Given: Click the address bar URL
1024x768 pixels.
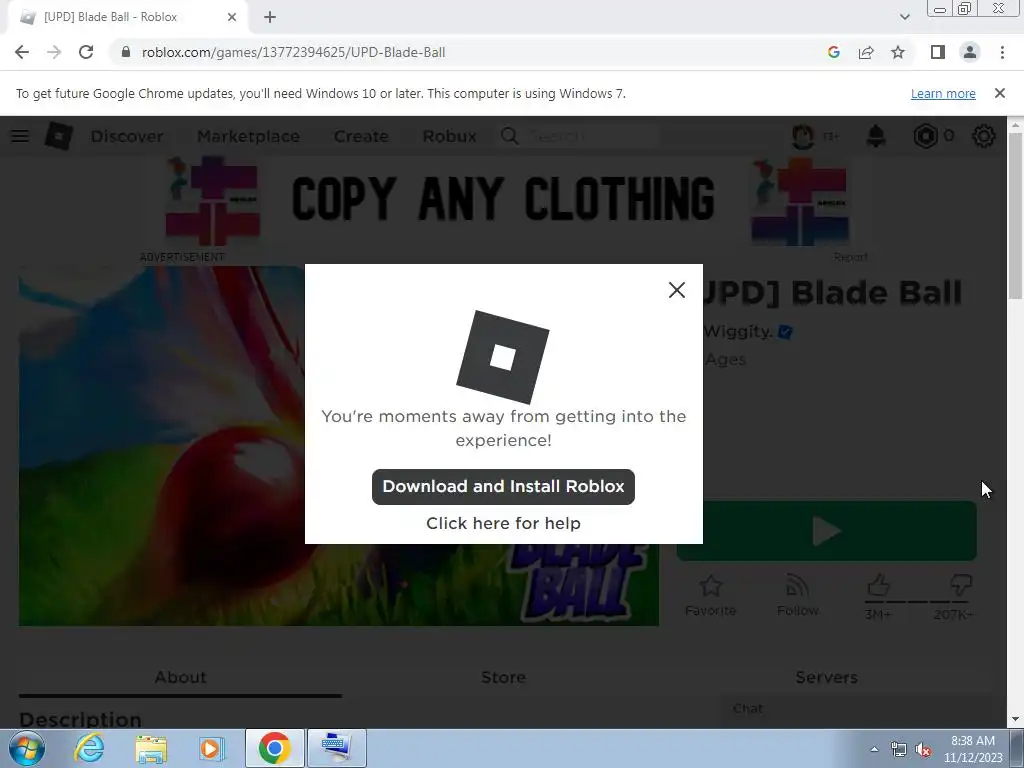Looking at the screenshot, I should tap(293, 52).
